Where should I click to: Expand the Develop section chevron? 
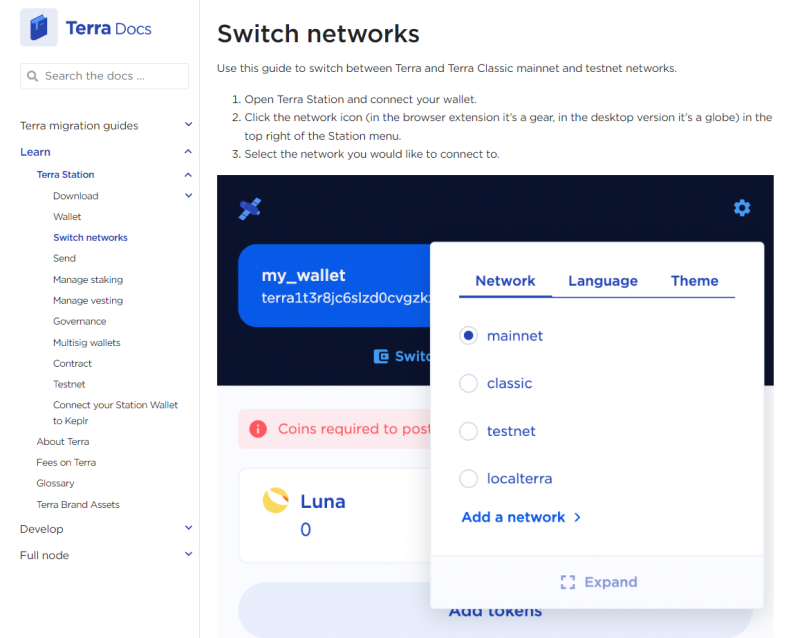point(188,528)
